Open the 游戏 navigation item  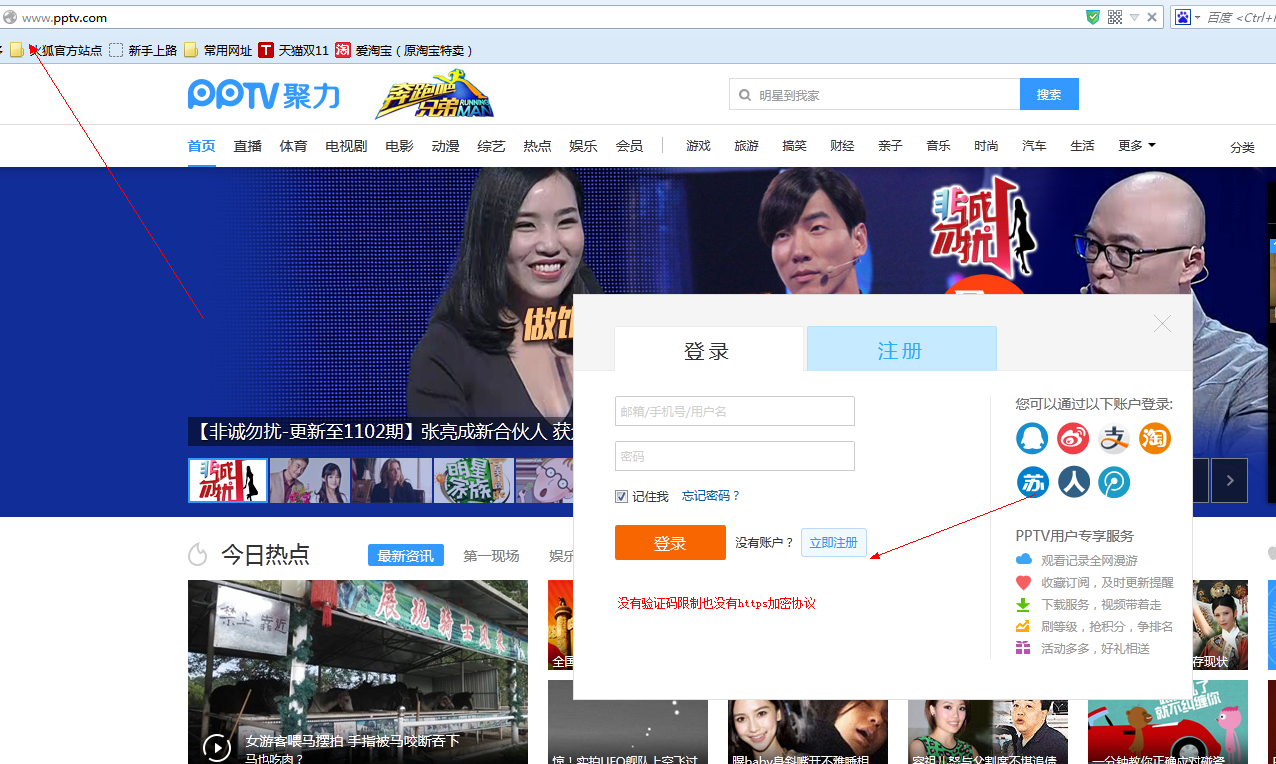pyautogui.click(x=698, y=146)
